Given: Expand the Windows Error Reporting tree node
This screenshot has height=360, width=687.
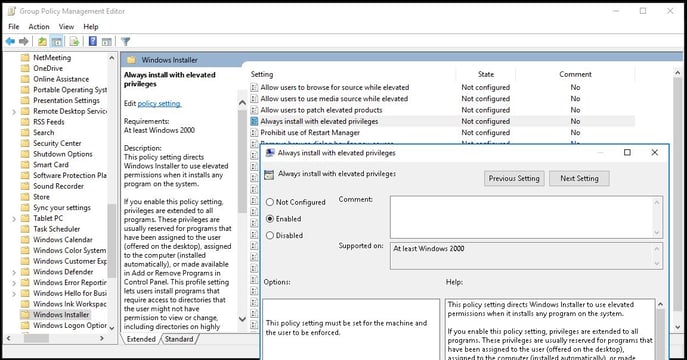Looking at the screenshot, I should [x=14, y=283].
